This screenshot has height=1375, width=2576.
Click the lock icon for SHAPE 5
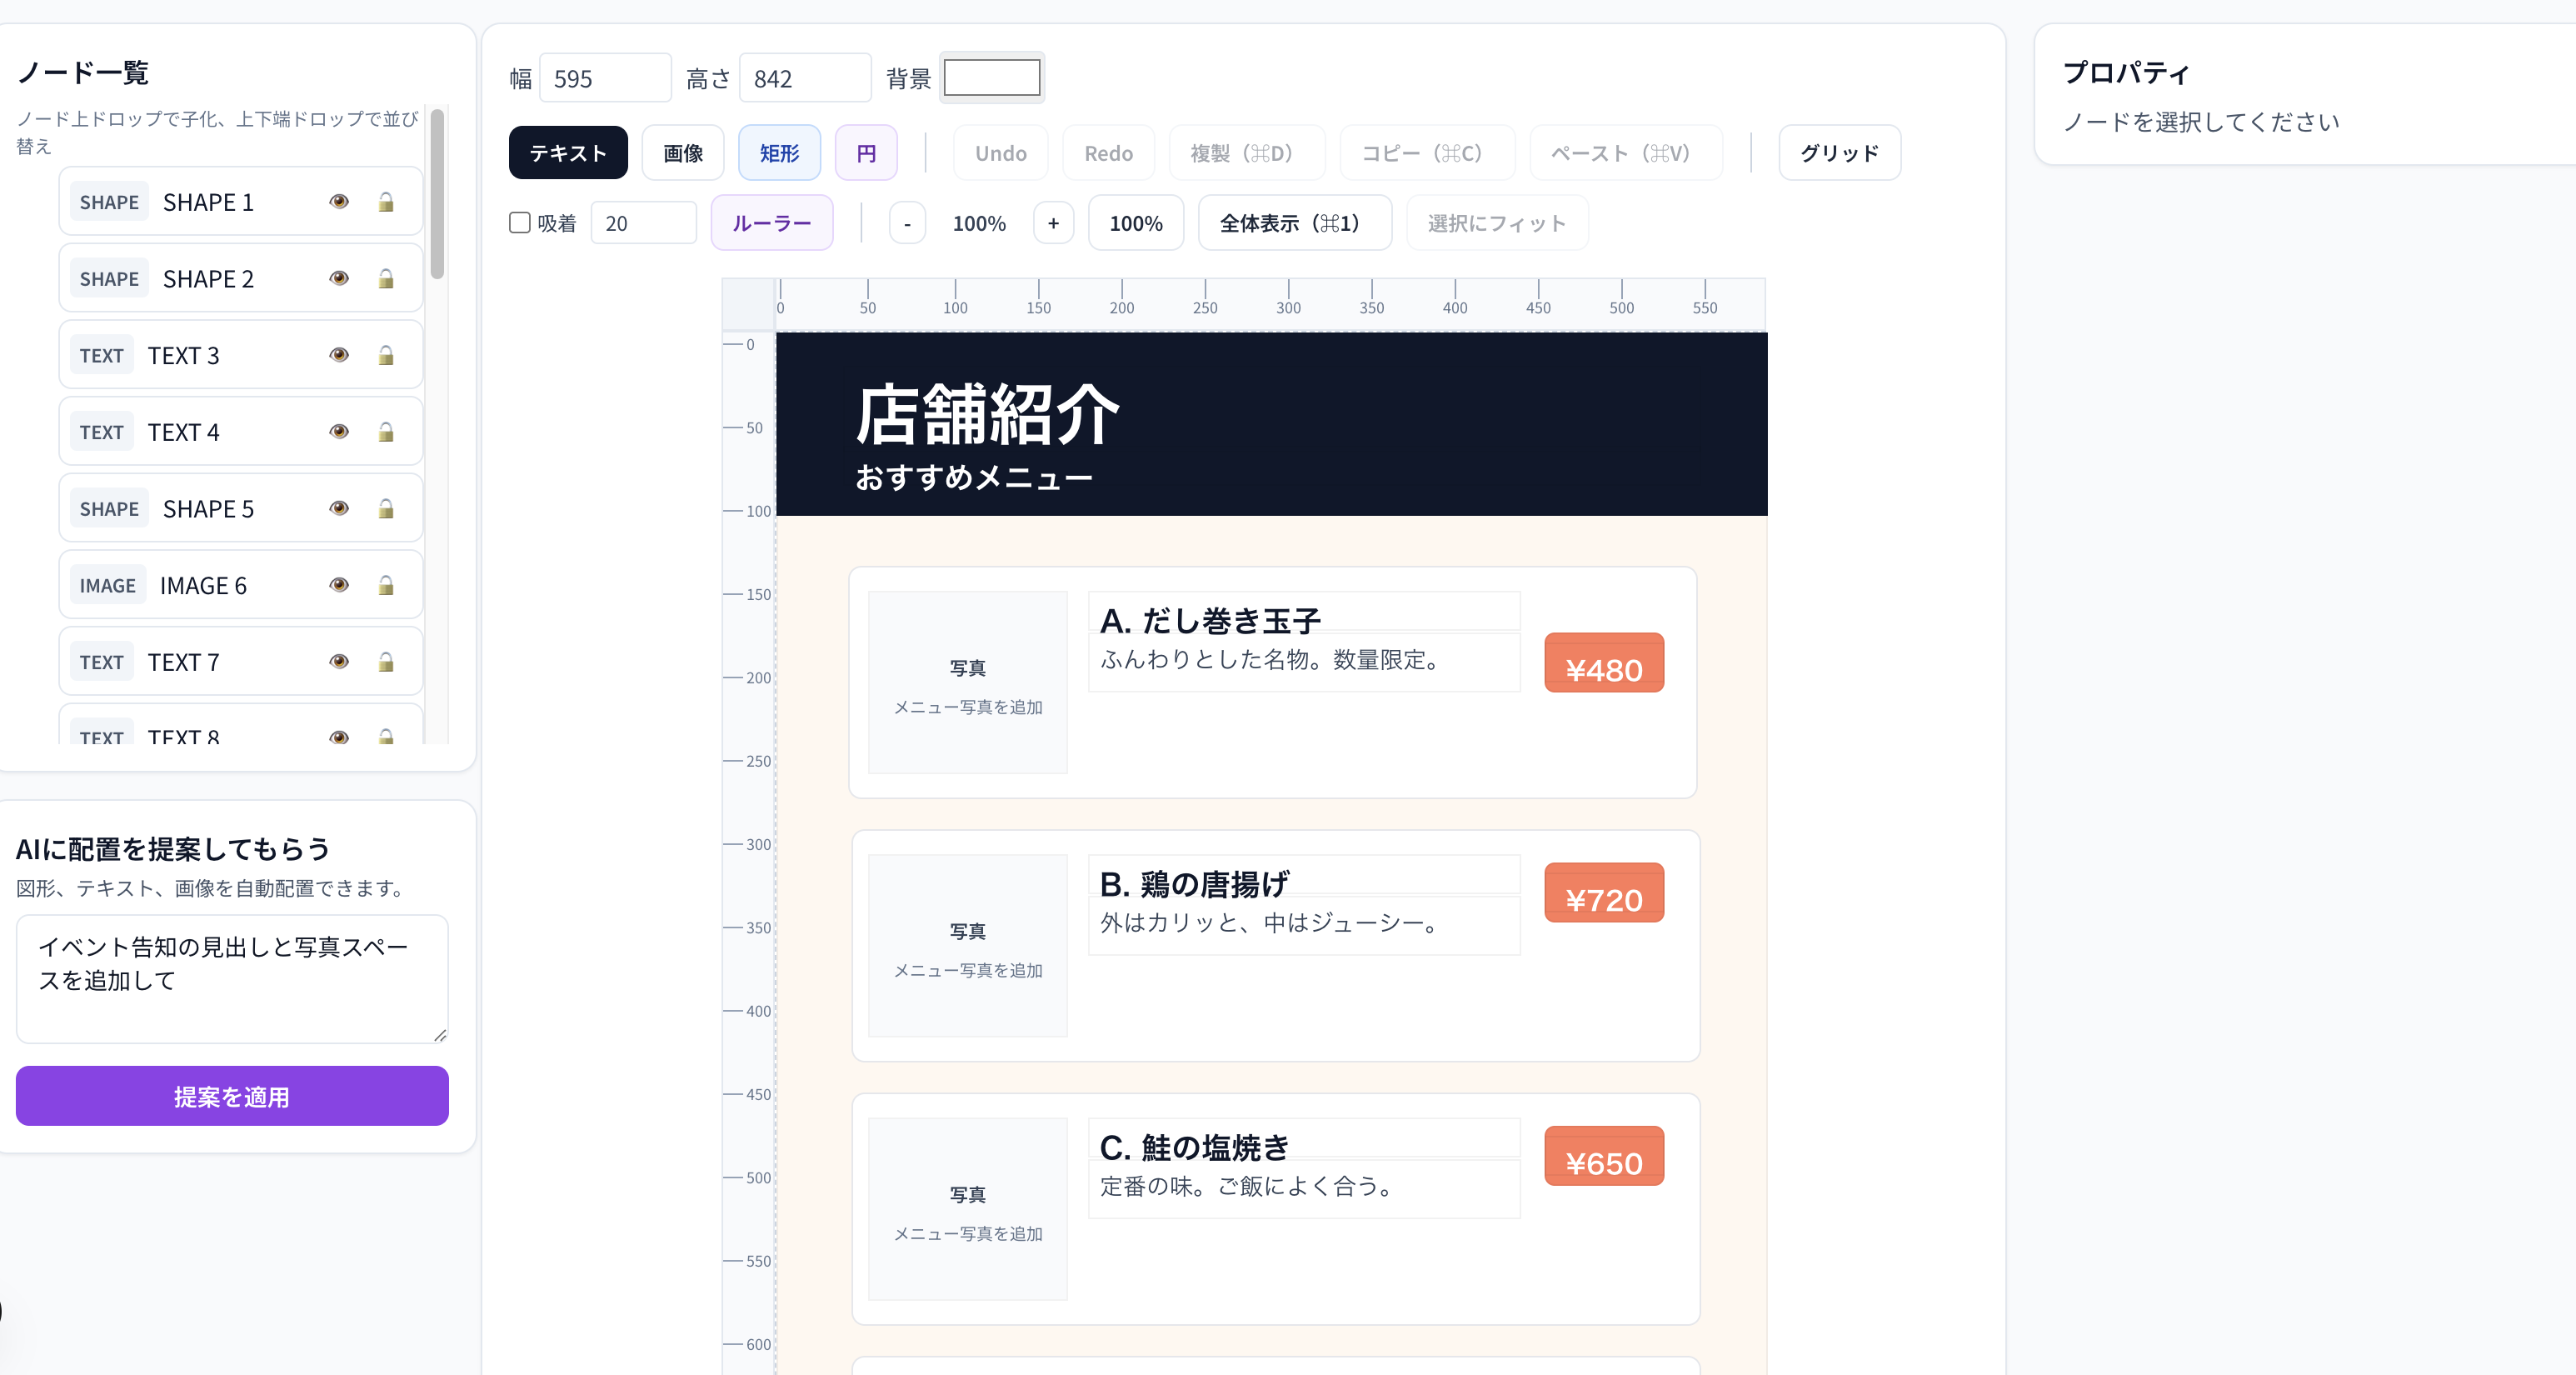pyautogui.click(x=385, y=509)
